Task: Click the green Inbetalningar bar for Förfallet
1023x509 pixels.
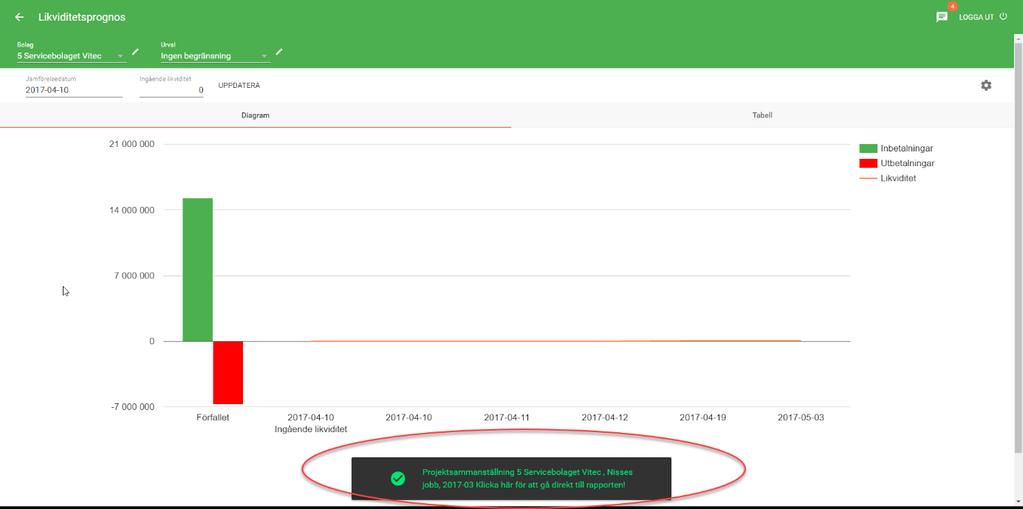Action: coord(197,270)
